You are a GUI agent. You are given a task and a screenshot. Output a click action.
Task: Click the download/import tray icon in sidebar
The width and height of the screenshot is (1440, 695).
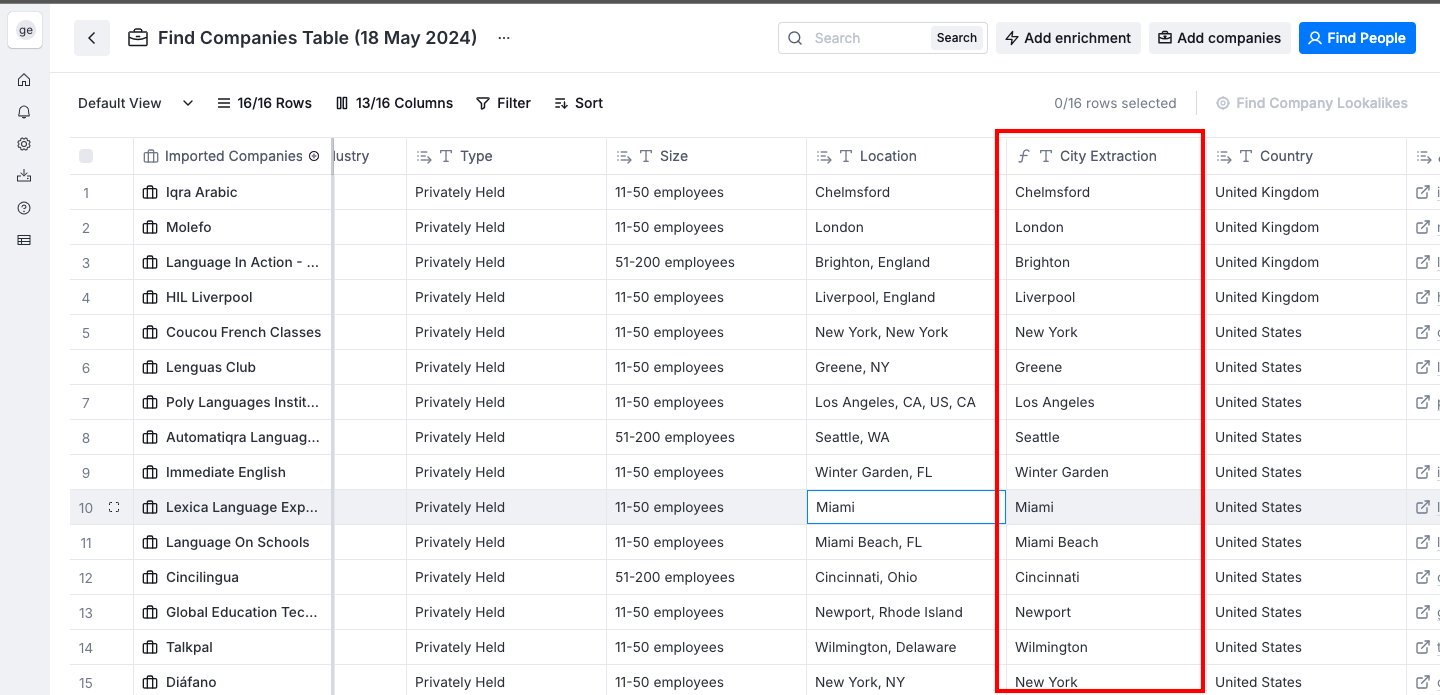(x=24, y=176)
